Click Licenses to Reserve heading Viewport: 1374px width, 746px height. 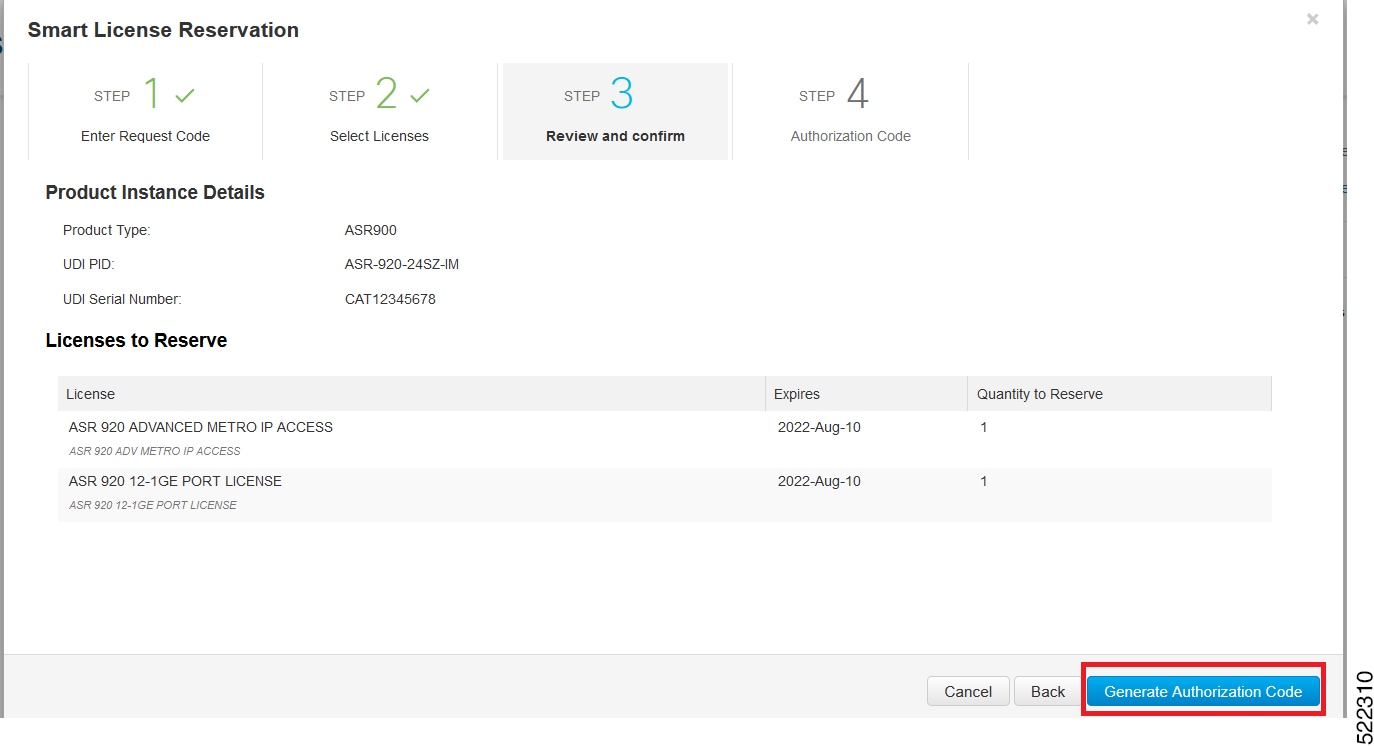click(136, 340)
